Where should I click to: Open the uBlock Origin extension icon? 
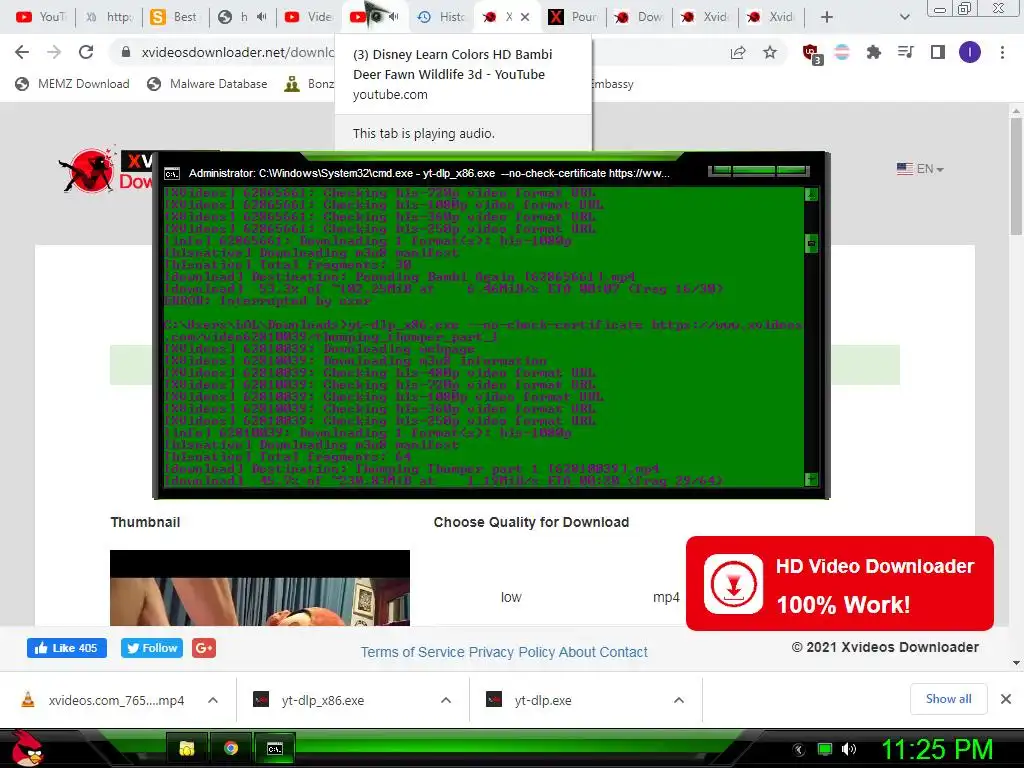[x=812, y=53]
